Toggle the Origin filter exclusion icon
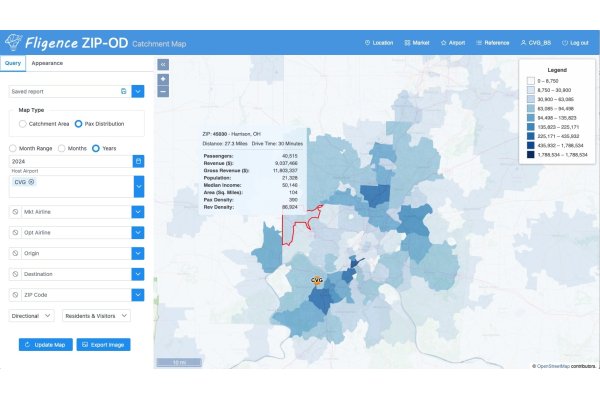 [15, 253]
